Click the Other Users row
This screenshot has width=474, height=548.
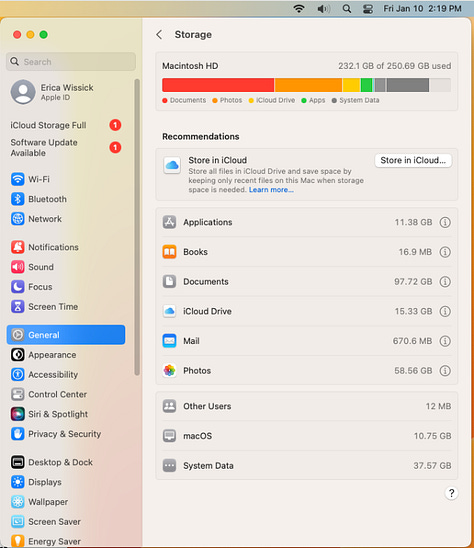click(x=307, y=406)
